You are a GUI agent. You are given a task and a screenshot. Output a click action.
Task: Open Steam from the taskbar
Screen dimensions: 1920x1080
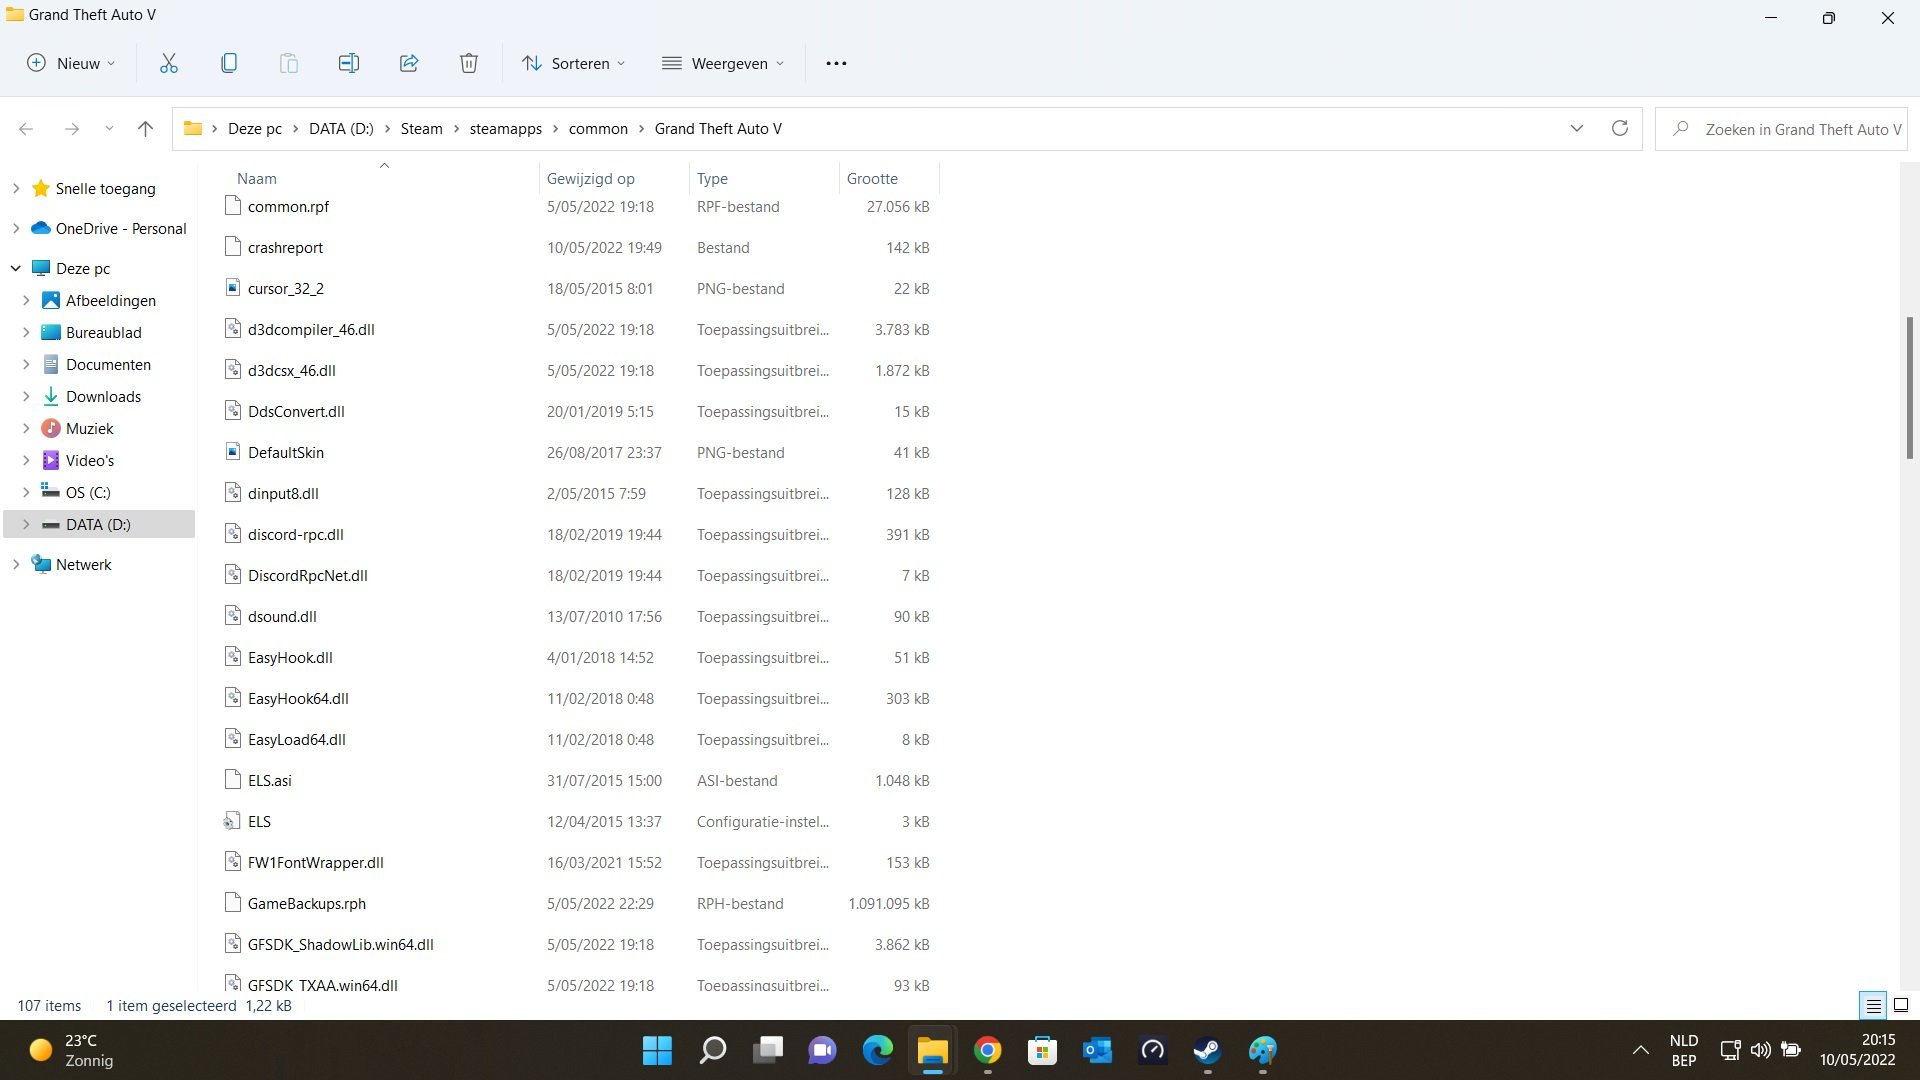click(1207, 1050)
